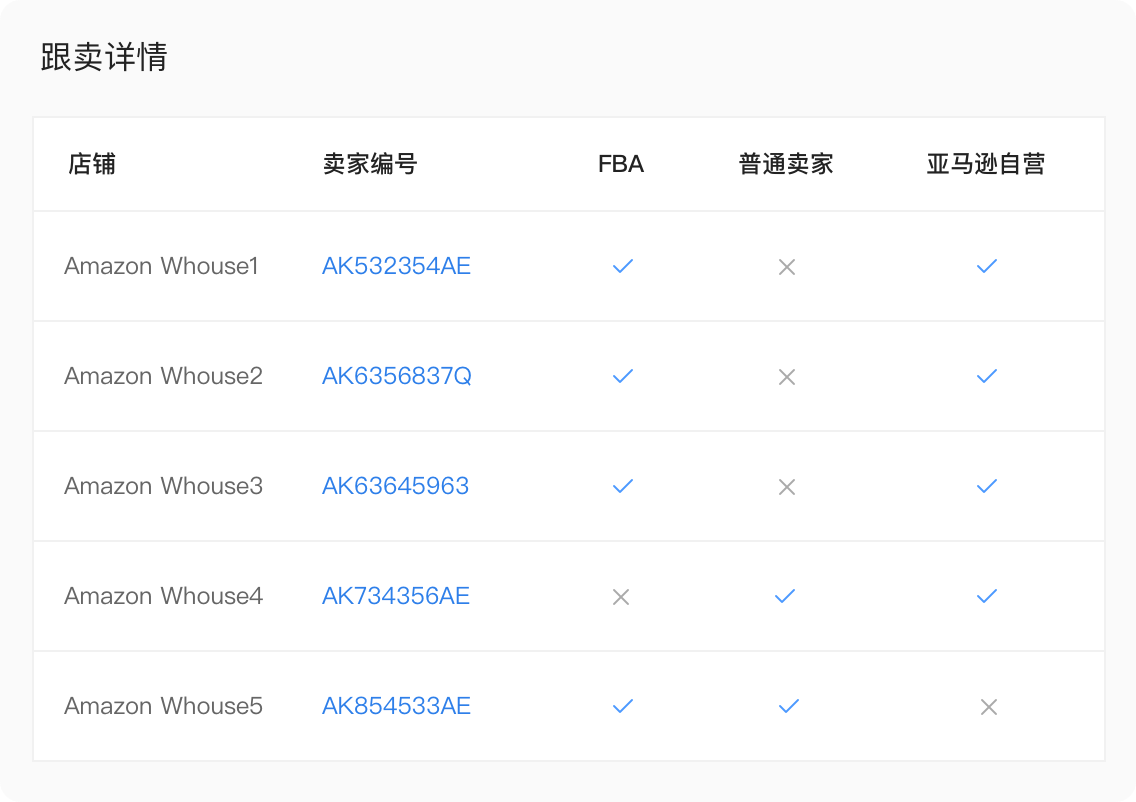Click the FBA column header
Viewport: 1136px width, 802px height.
pyautogui.click(x=620, y=164)
